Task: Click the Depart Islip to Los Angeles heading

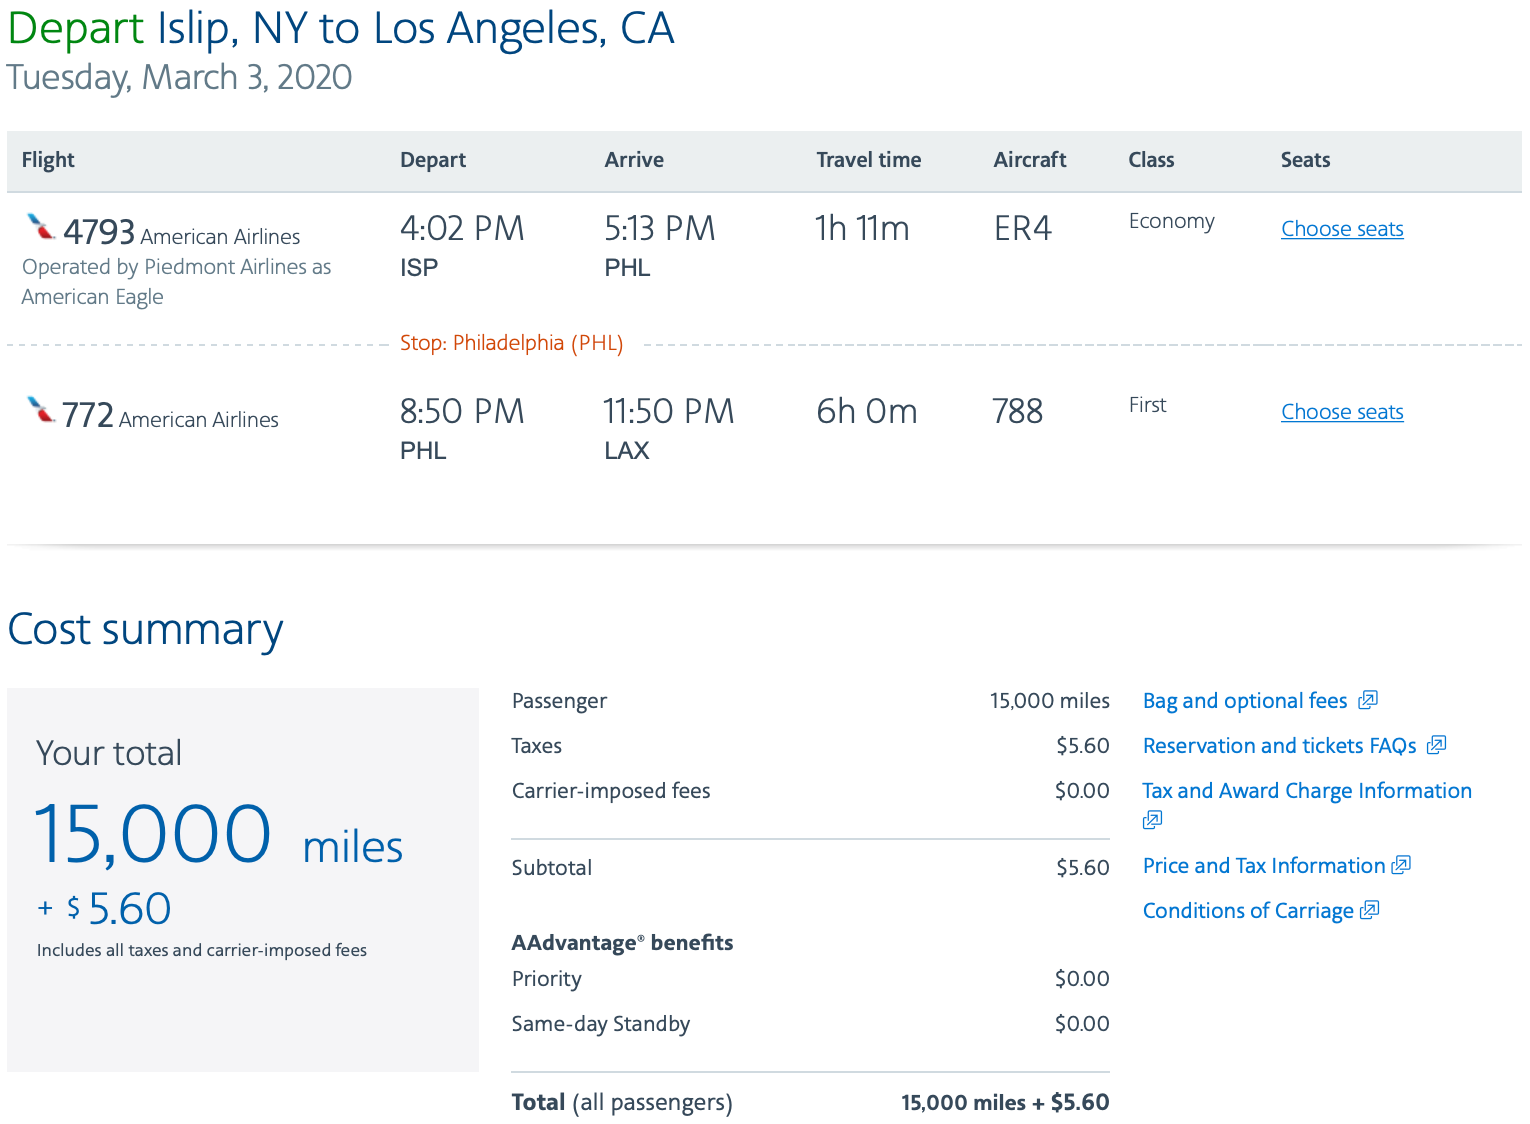Action: [340, 29]
